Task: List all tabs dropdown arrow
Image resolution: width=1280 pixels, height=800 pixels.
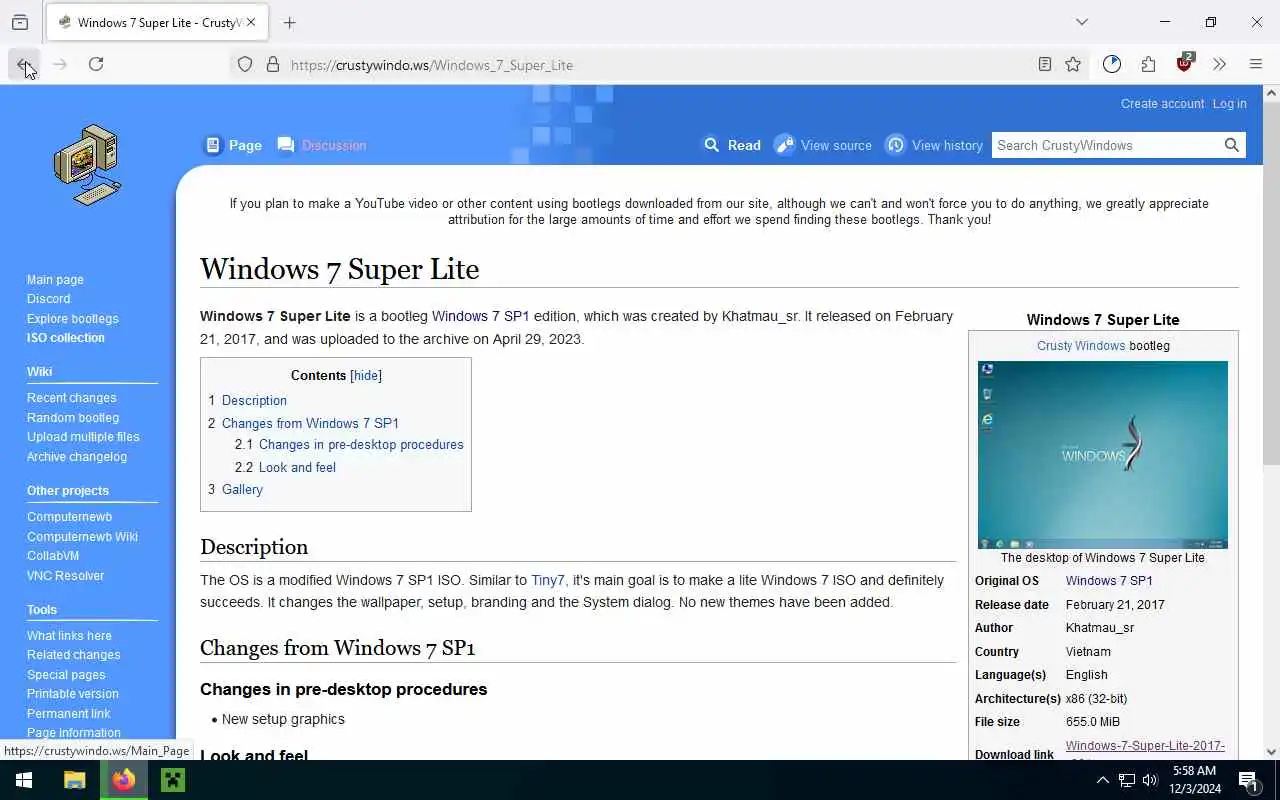Action: point(1082,22)
